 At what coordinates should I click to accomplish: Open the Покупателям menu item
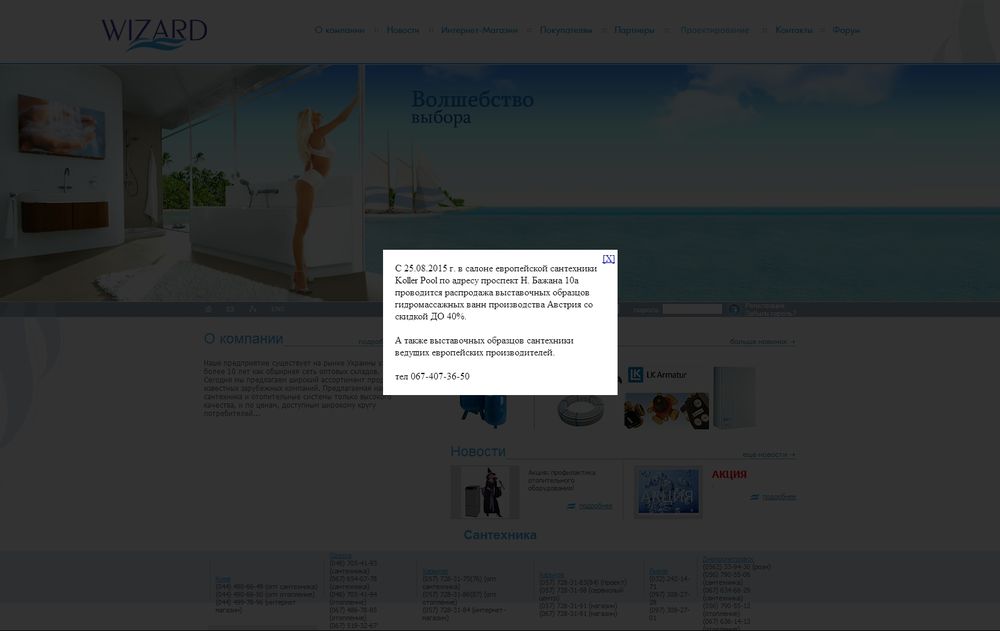click(x=566, y=30)
